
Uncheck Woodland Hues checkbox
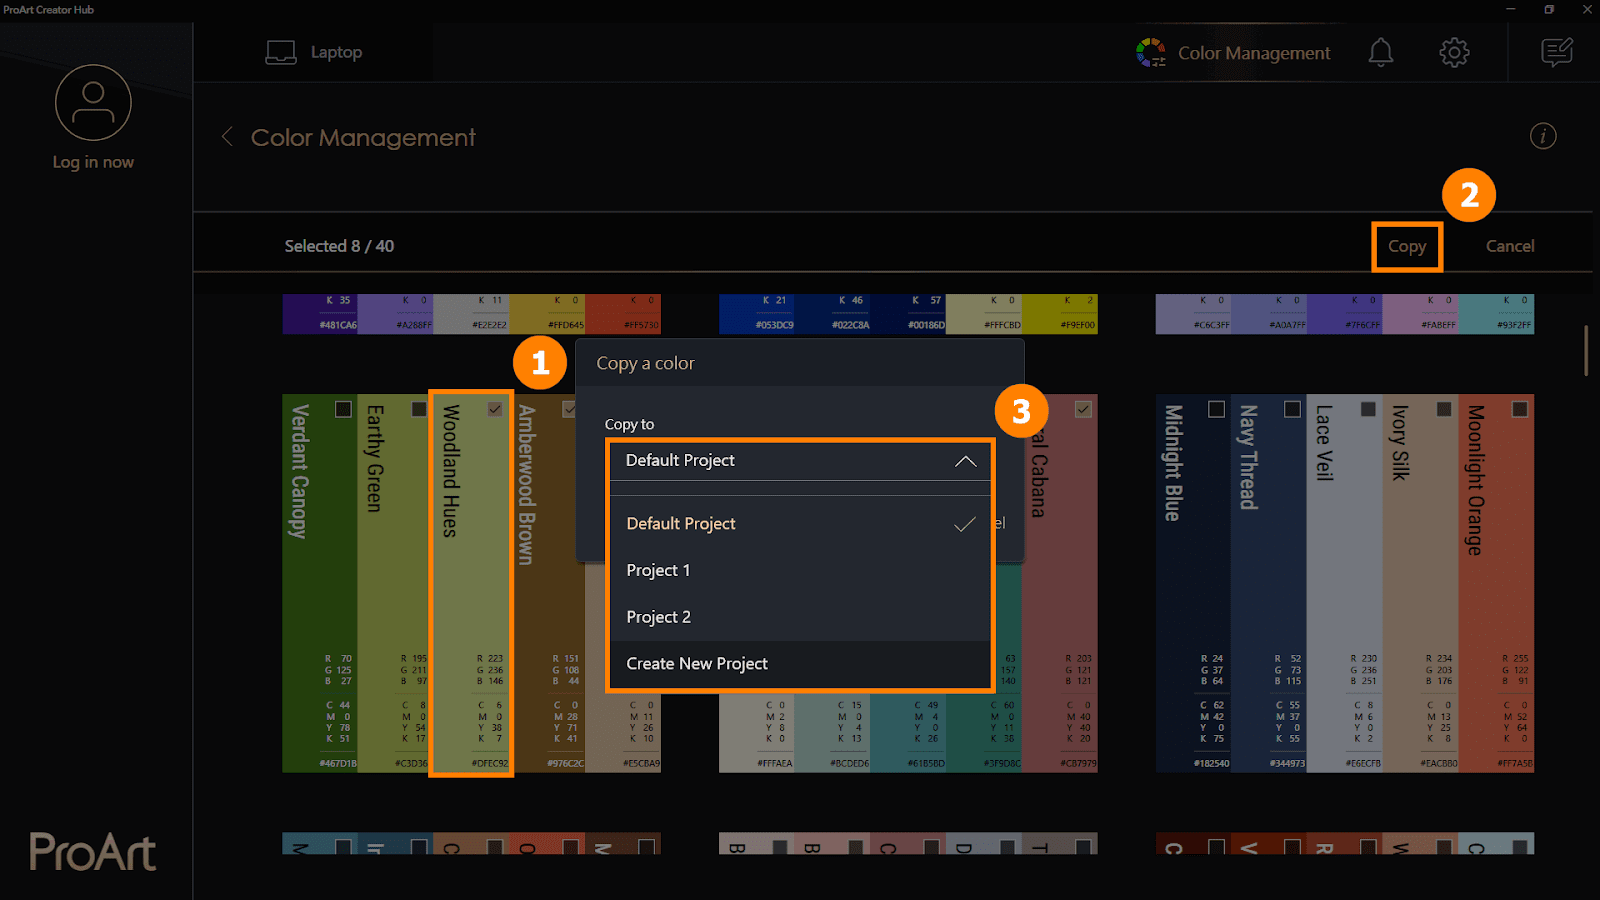495,409
